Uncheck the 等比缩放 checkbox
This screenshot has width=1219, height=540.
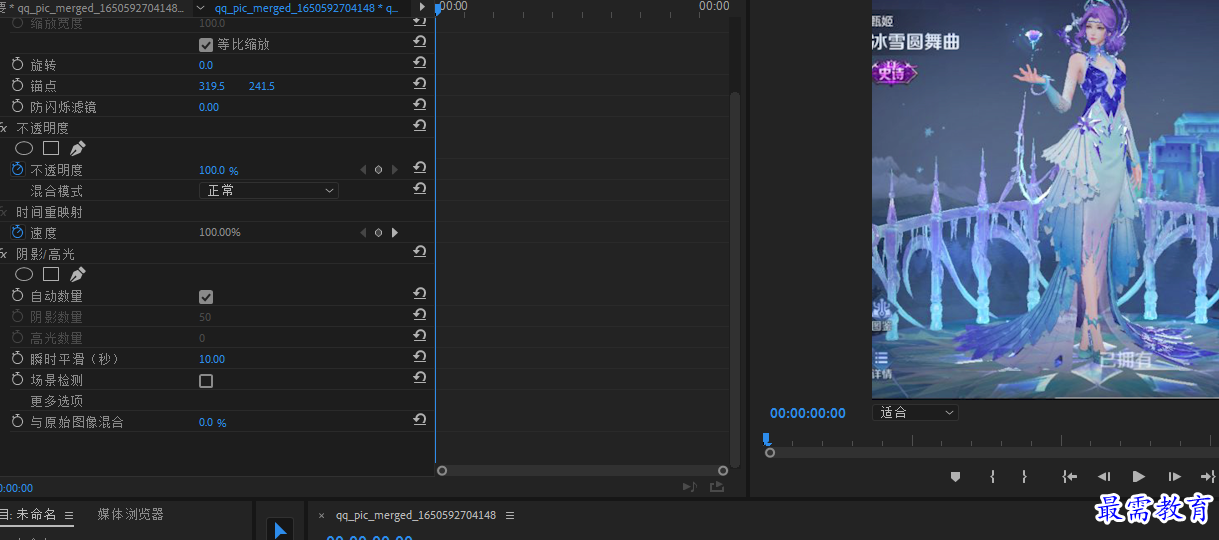point(206,45)
